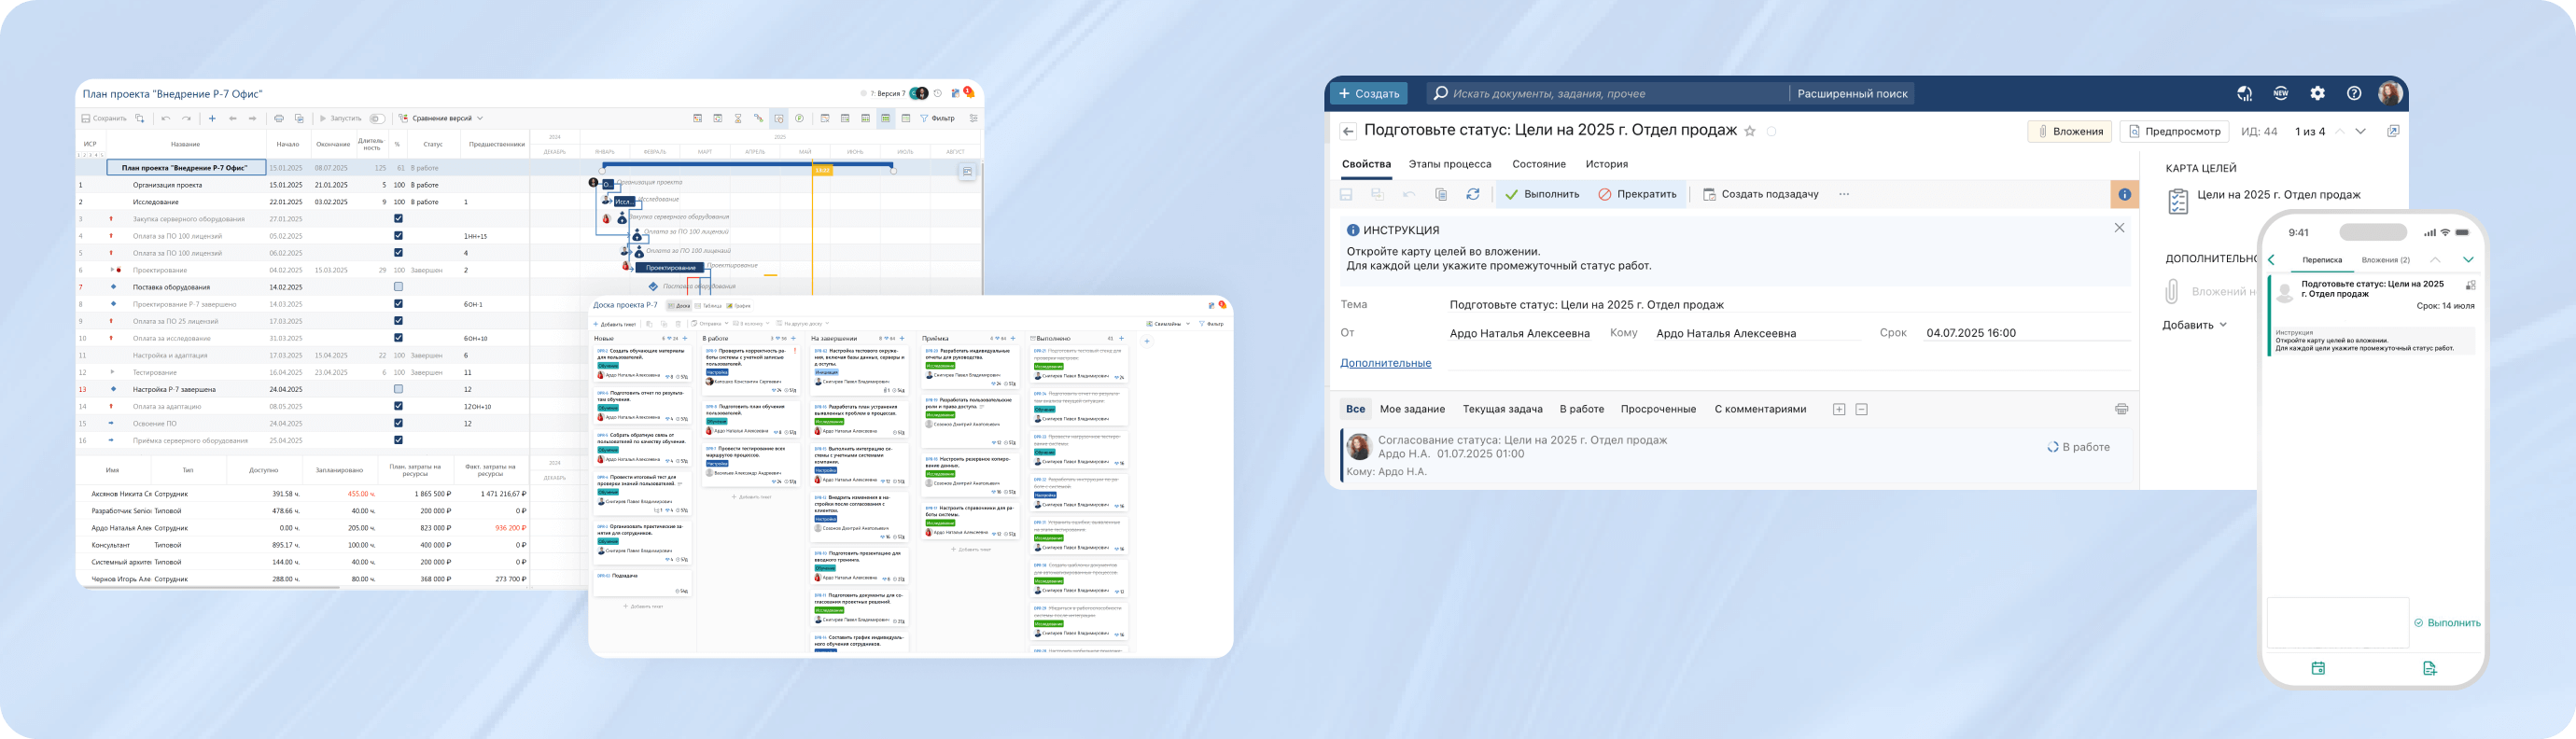Mark the task as favorite with star

(x=1749, y=131)
